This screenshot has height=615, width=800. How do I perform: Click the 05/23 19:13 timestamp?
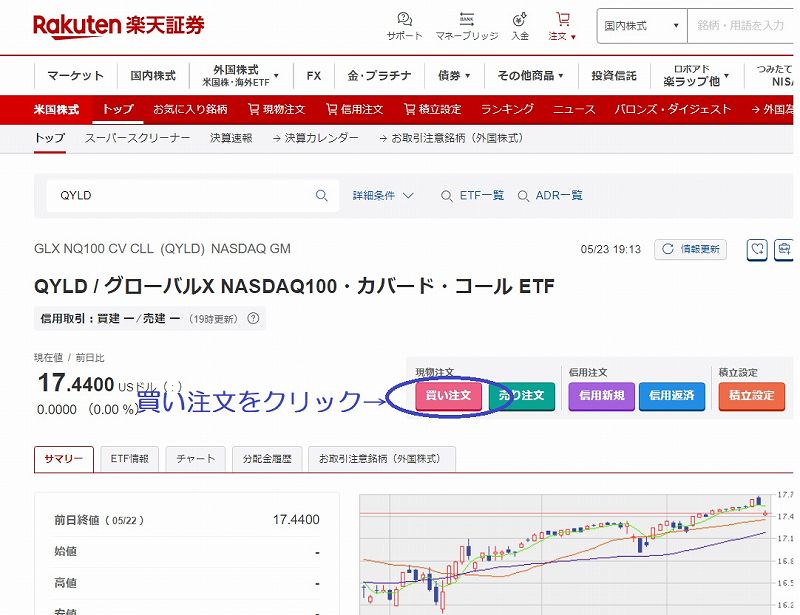click(x=610, y=250)
